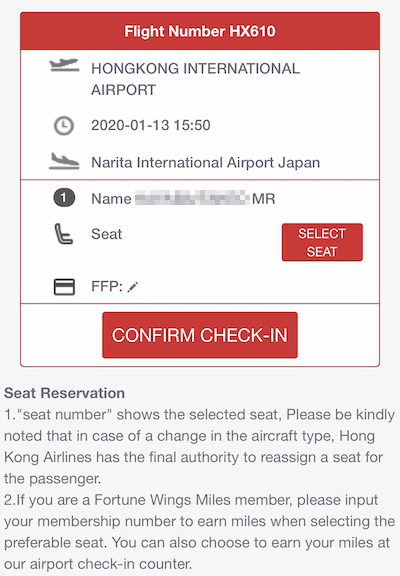Click the Fortune Wings Miles note paragraph
This screenshot has width=400, height=576.
coord(199,532)
